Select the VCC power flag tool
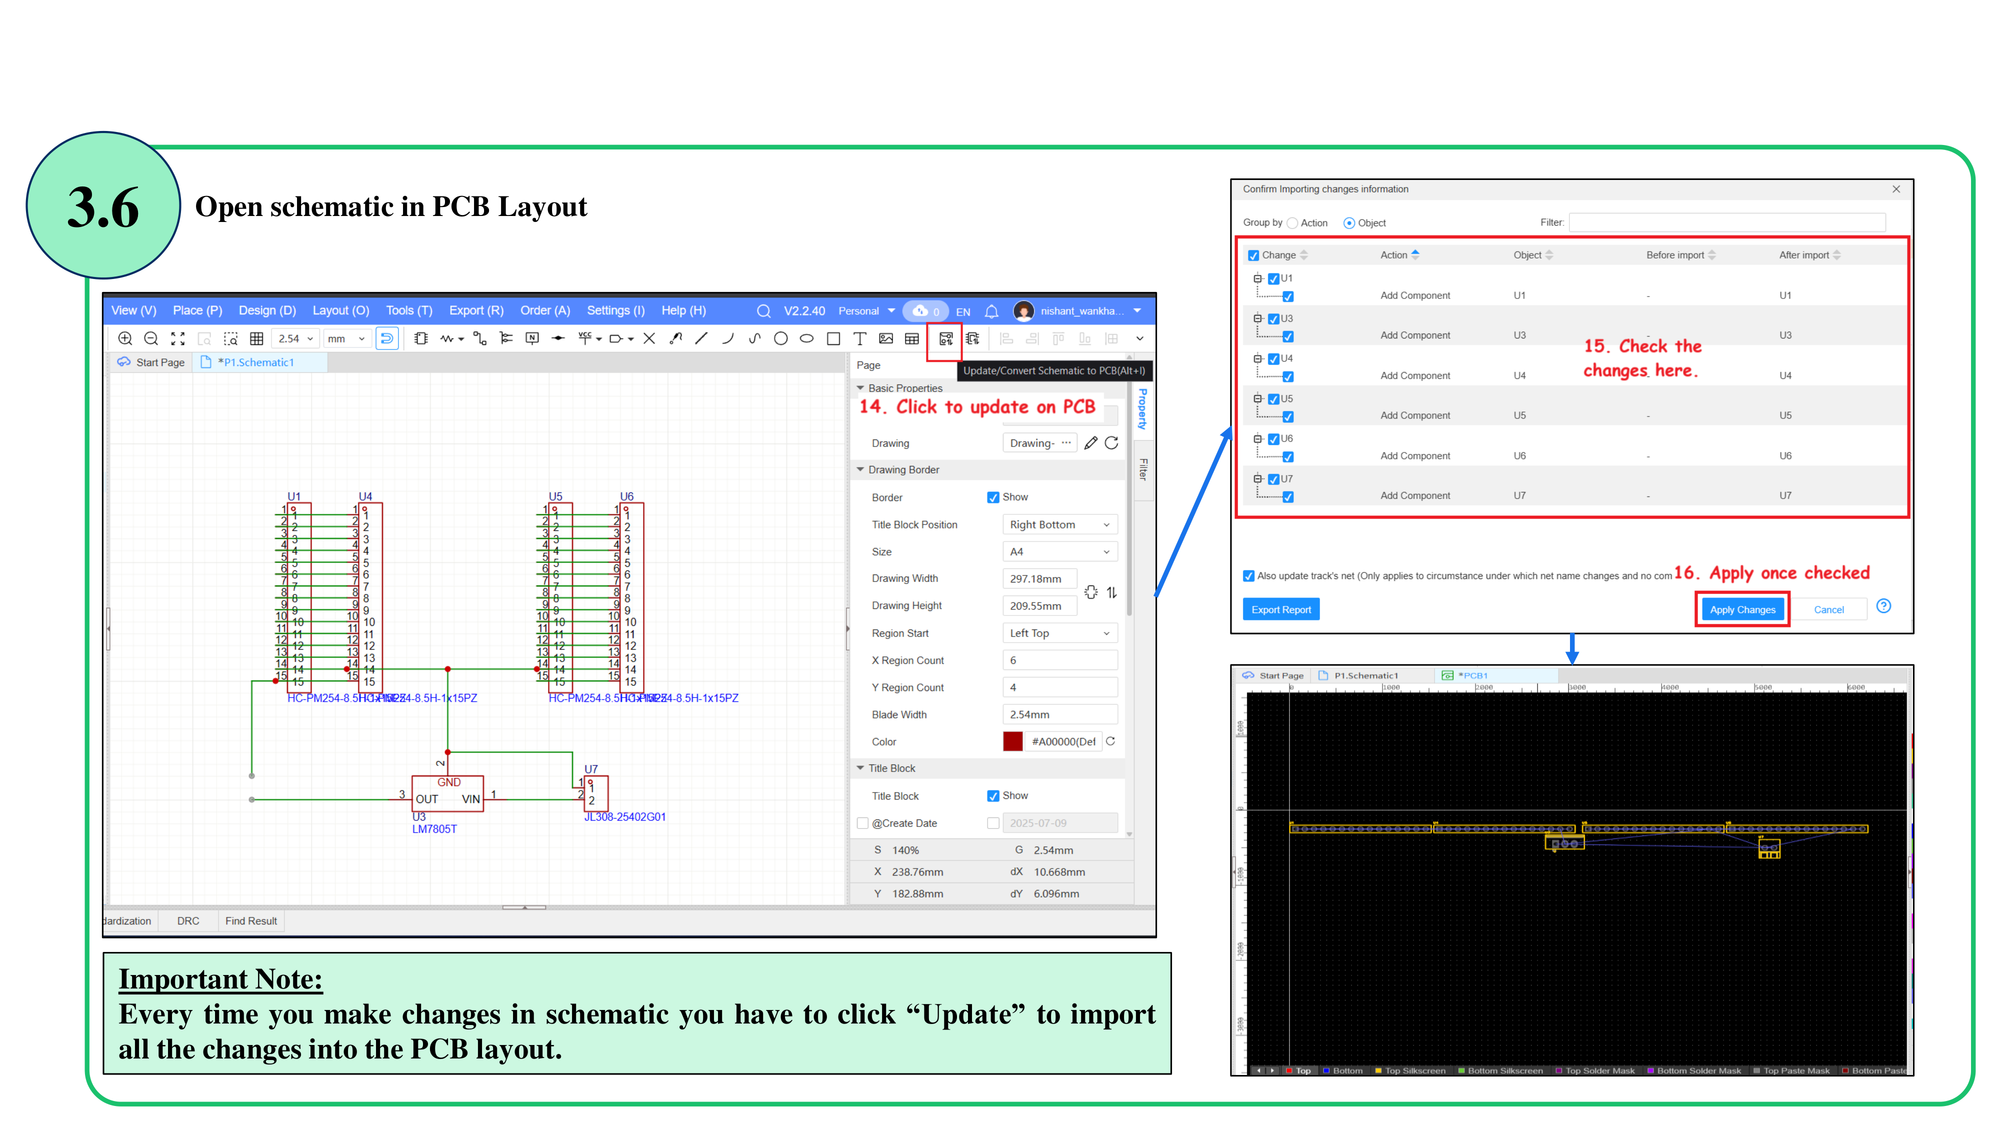Viewport: 2000px width, 1125px height. (586, 339)
